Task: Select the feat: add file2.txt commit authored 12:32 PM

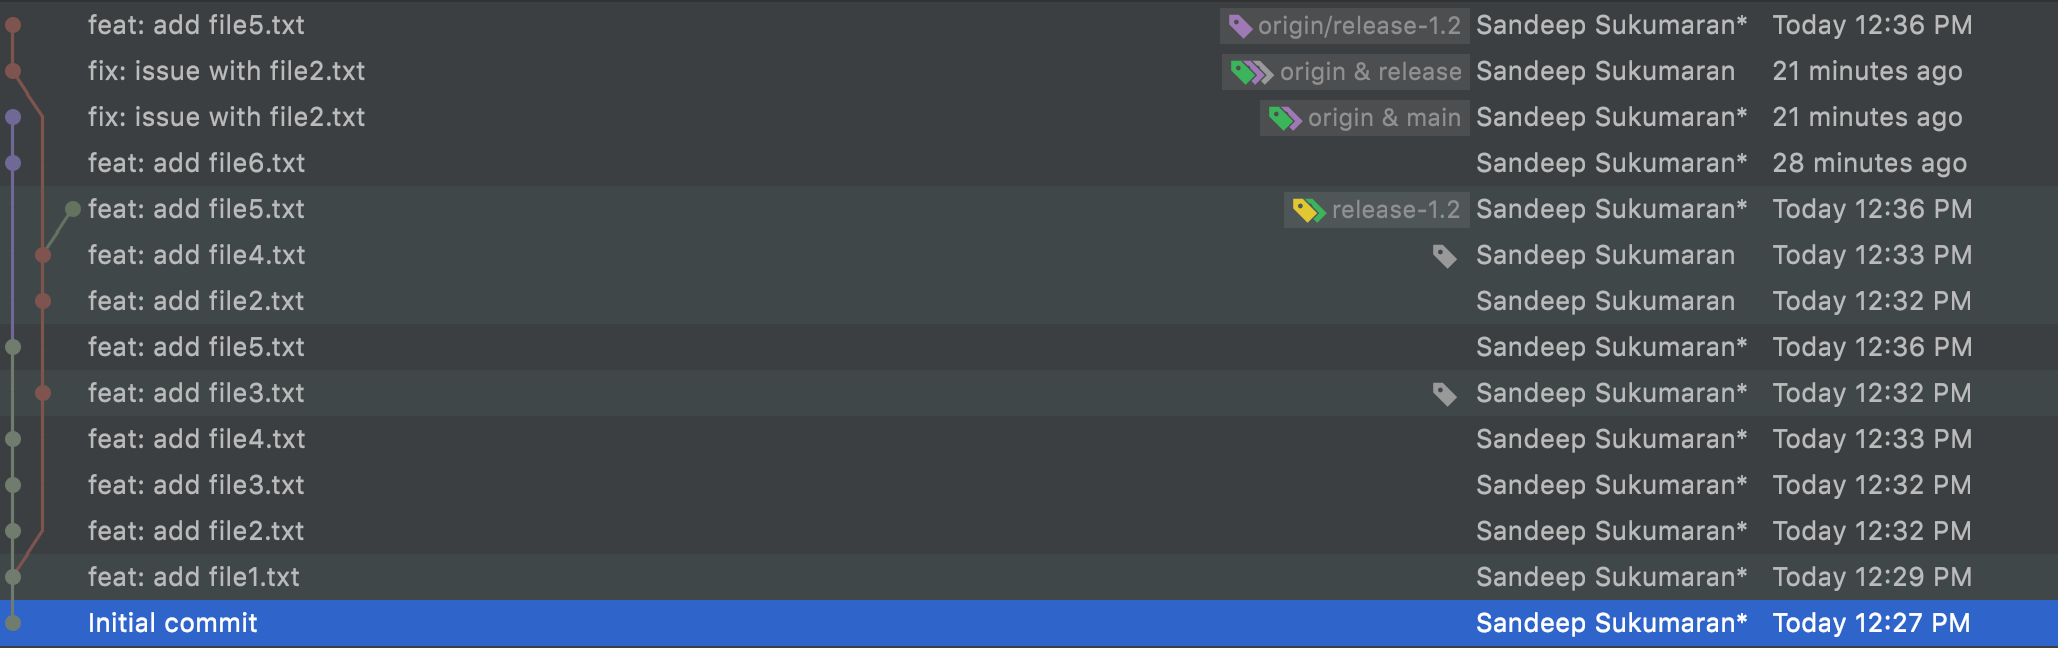Action: (x=600, y=300)
